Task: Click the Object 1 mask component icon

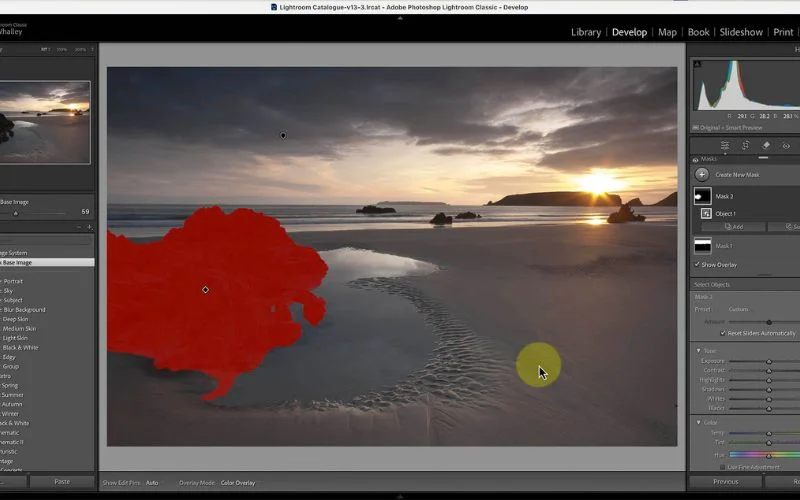Action: (706, 213)
